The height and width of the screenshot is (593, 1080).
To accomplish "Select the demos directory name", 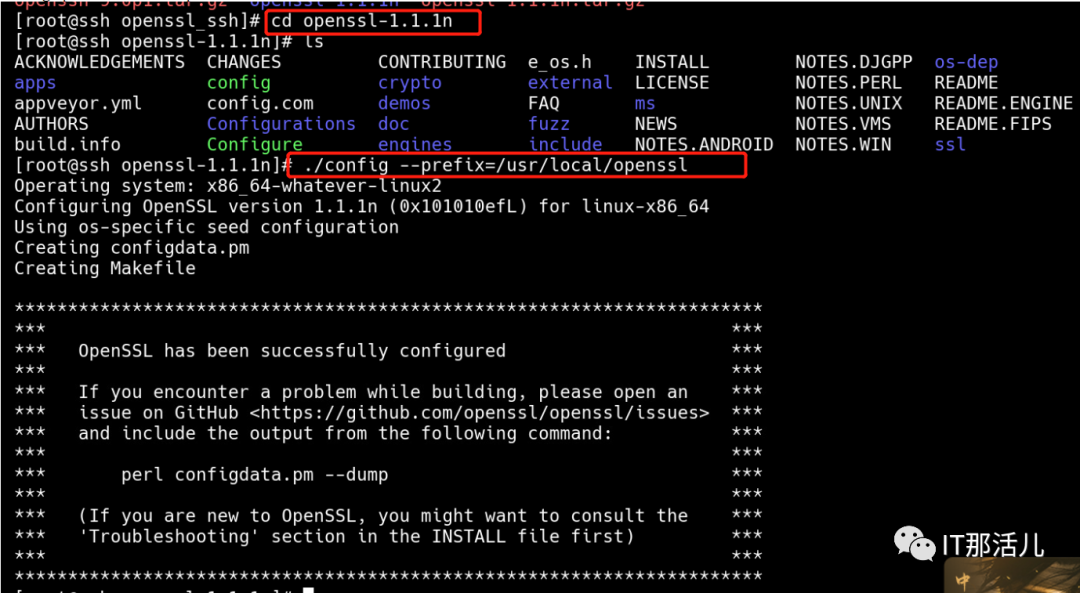I will click(x=404, y=103).
